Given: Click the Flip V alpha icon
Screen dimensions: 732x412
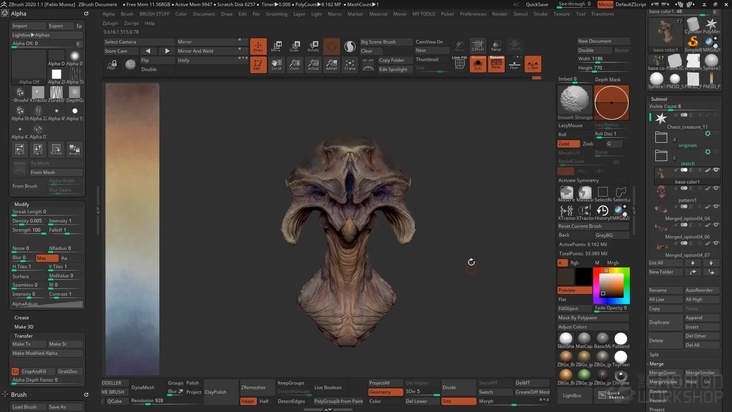Looking at the screenshot, I should tap(38, 149).
